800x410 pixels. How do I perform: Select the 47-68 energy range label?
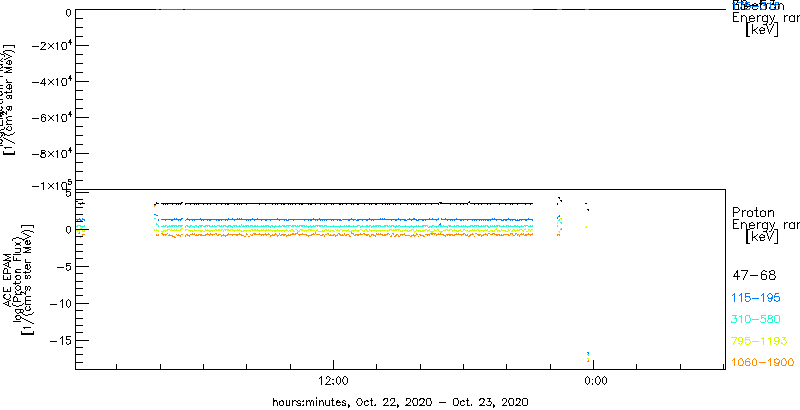tap(754, 276)
